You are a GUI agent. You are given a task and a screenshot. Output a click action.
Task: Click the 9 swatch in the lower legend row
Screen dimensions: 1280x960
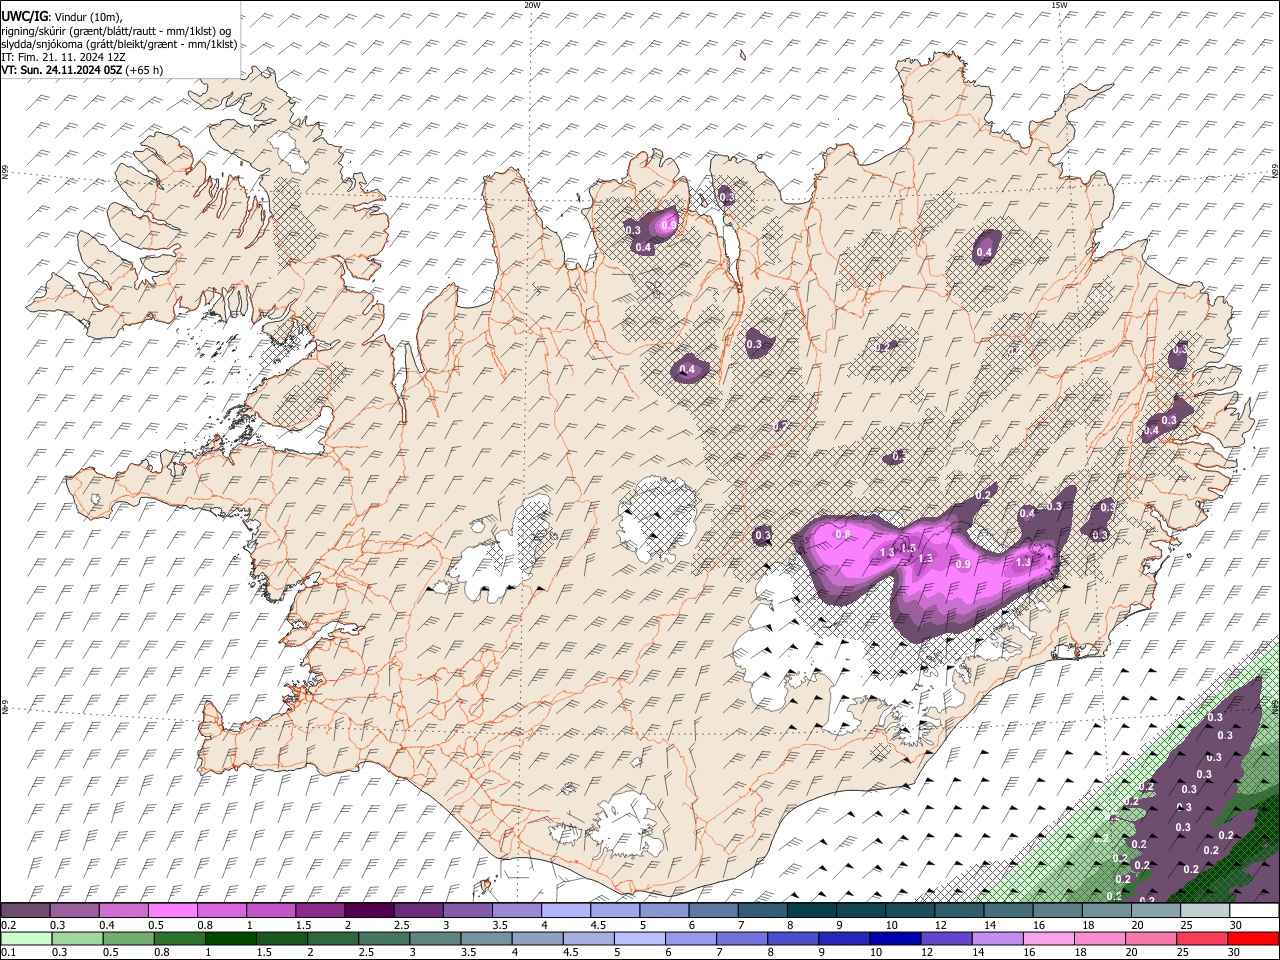843,938
